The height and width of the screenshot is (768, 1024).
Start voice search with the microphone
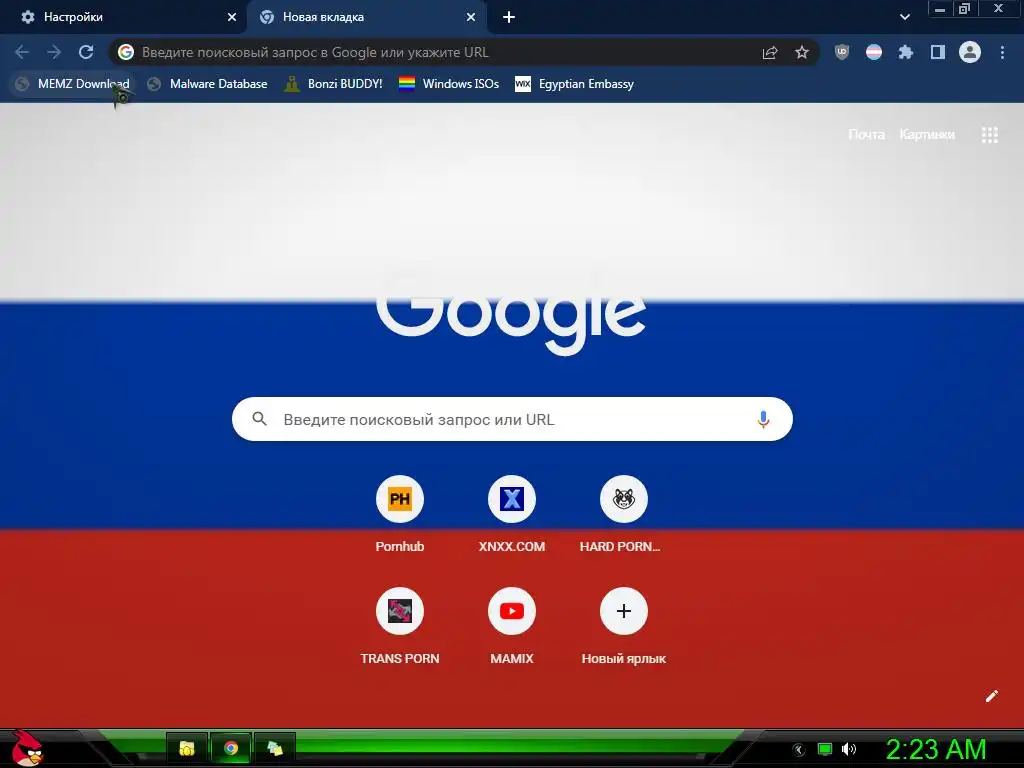(x=763, y=419)
